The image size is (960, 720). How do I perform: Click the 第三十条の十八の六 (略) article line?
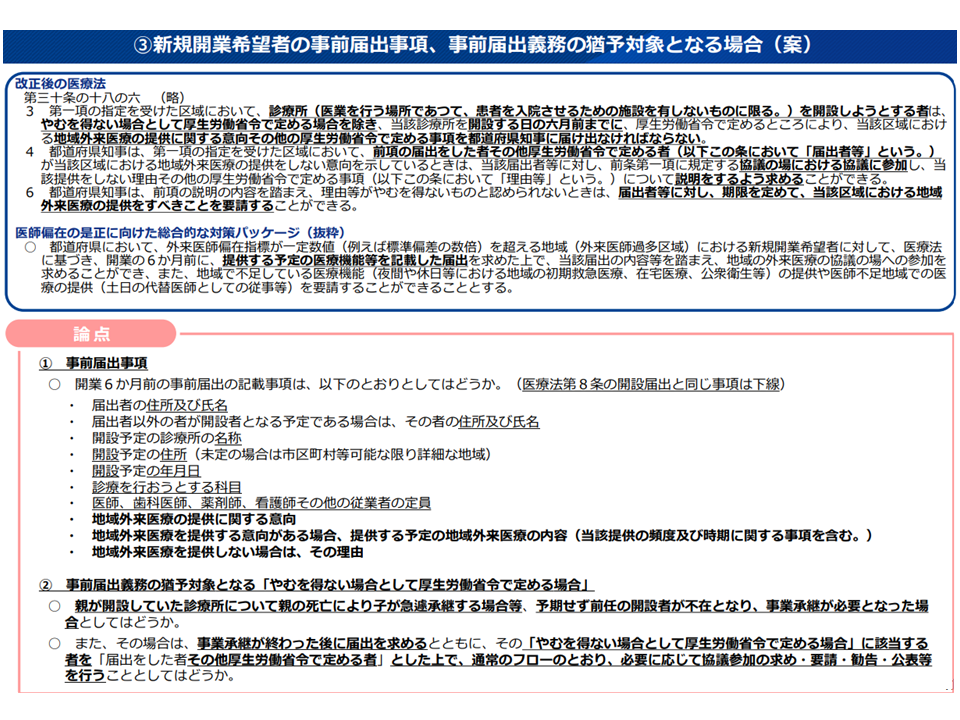104,97
